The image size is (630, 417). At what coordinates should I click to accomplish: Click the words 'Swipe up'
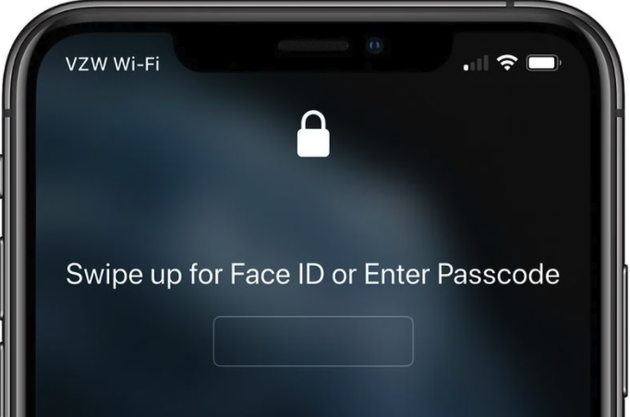tap(124, 275)
